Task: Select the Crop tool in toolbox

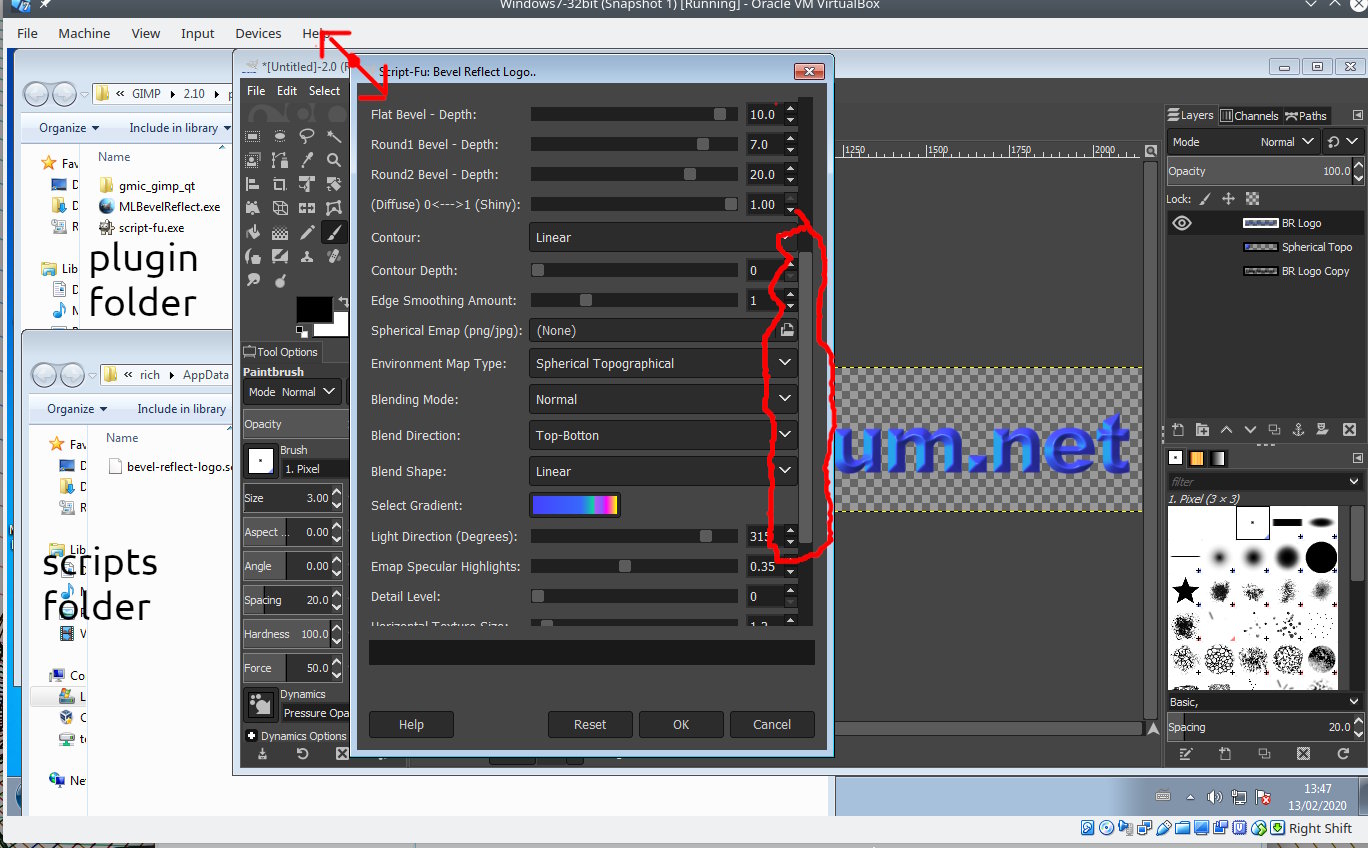Action: click(x=280, y=184)
